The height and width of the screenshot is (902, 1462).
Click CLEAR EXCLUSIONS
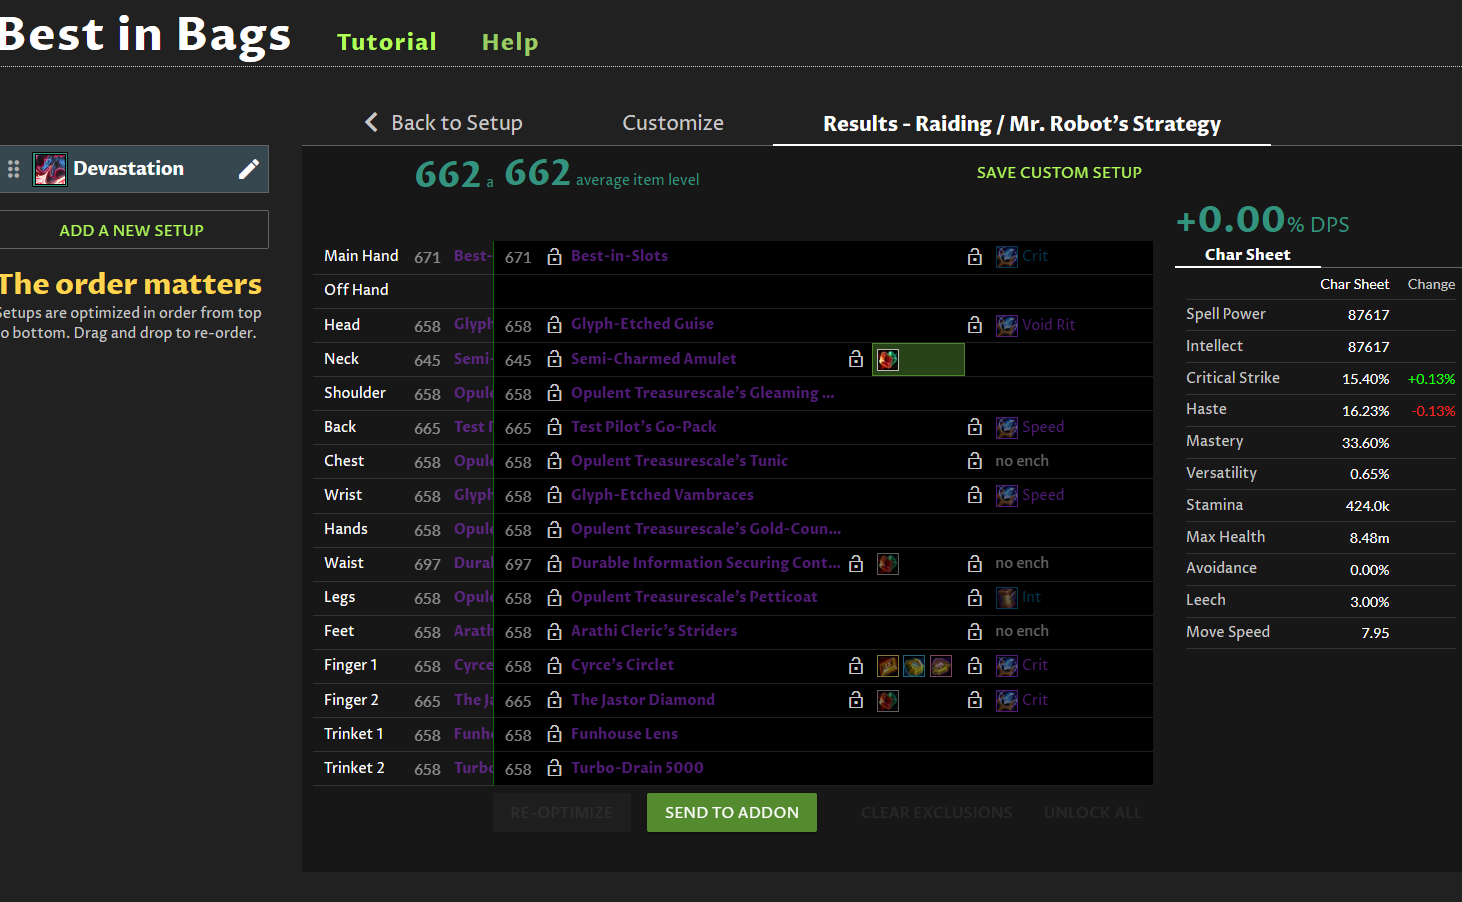click(936, 812)
